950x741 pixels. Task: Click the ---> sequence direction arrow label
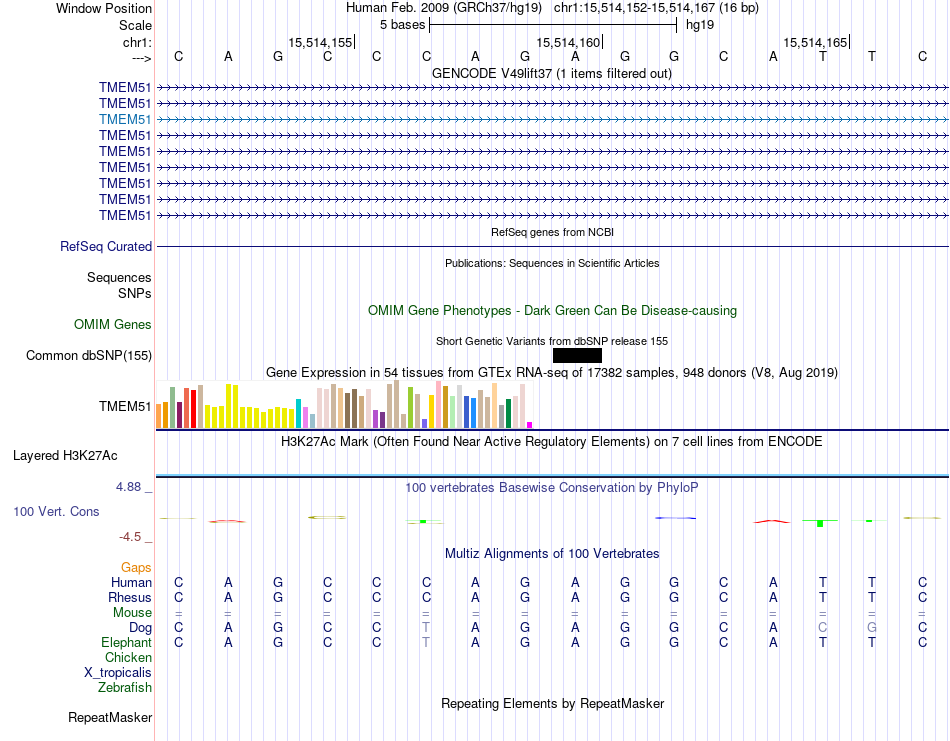[x=141, y=58]
